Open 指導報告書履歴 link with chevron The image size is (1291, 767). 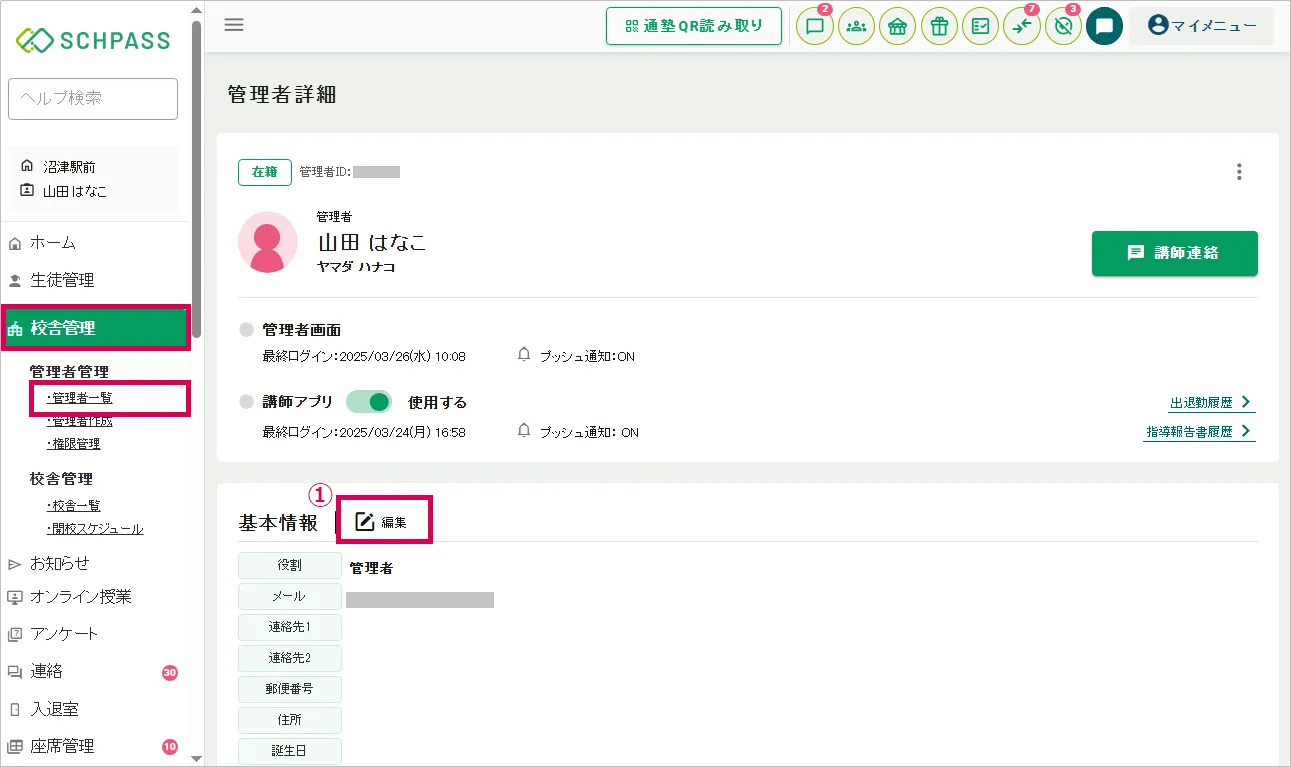(1199, 432)
